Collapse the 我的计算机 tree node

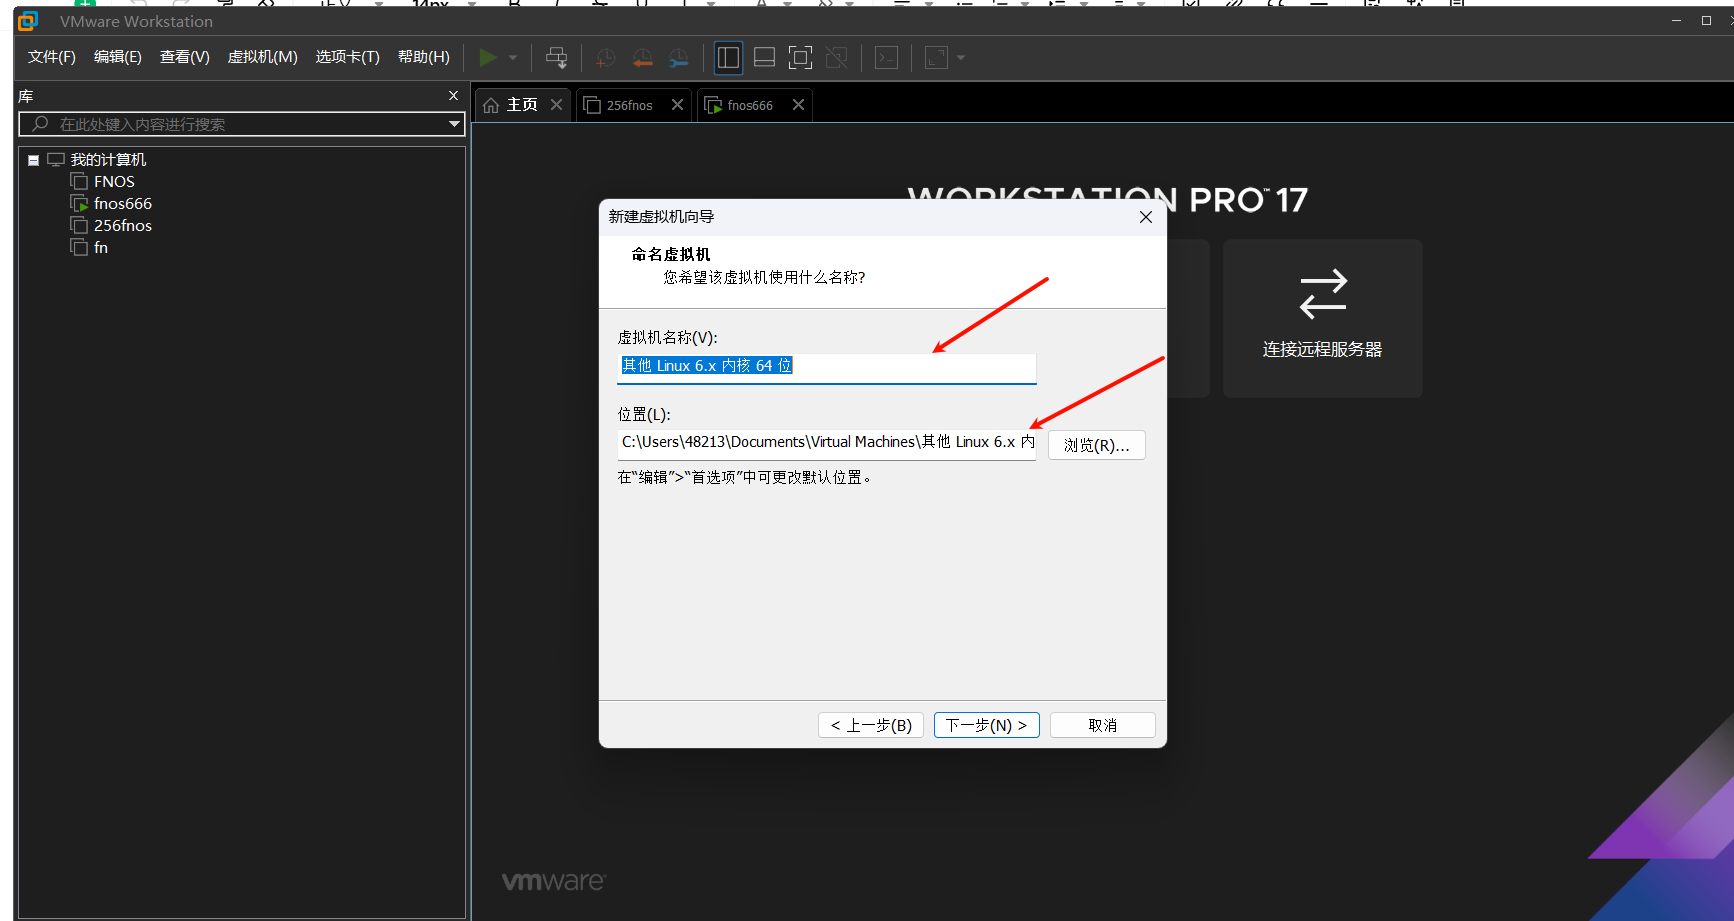[x=33, y=160]
